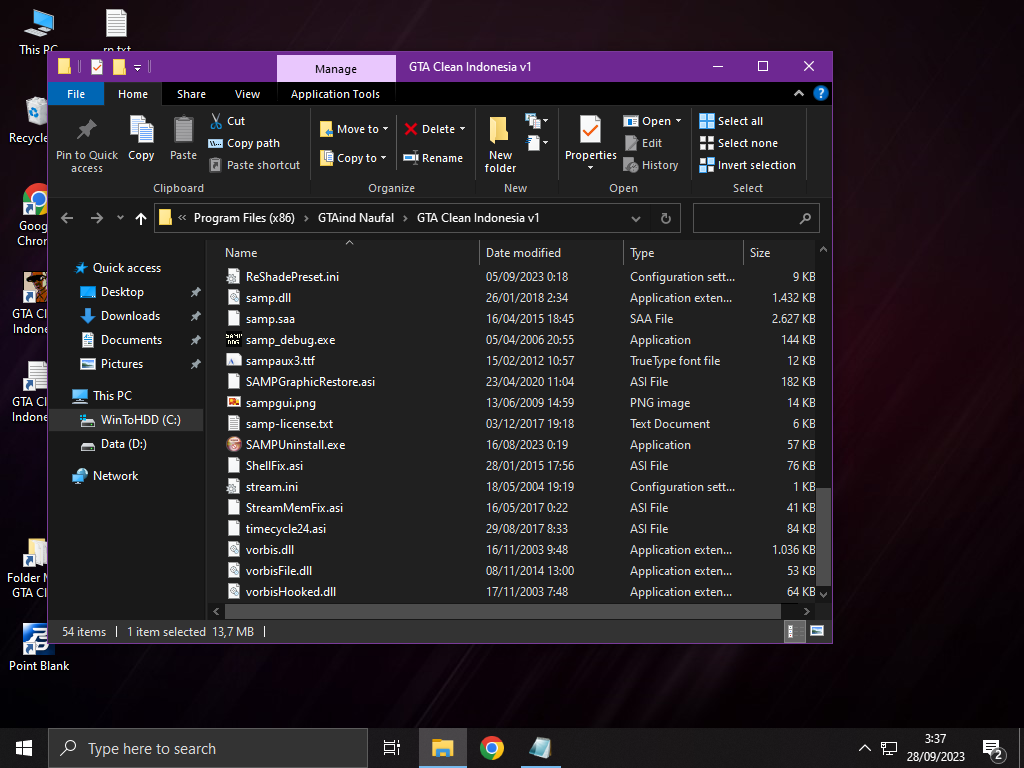Select the Home ribbon tab

pyautogui.click(x=133, y=94)
